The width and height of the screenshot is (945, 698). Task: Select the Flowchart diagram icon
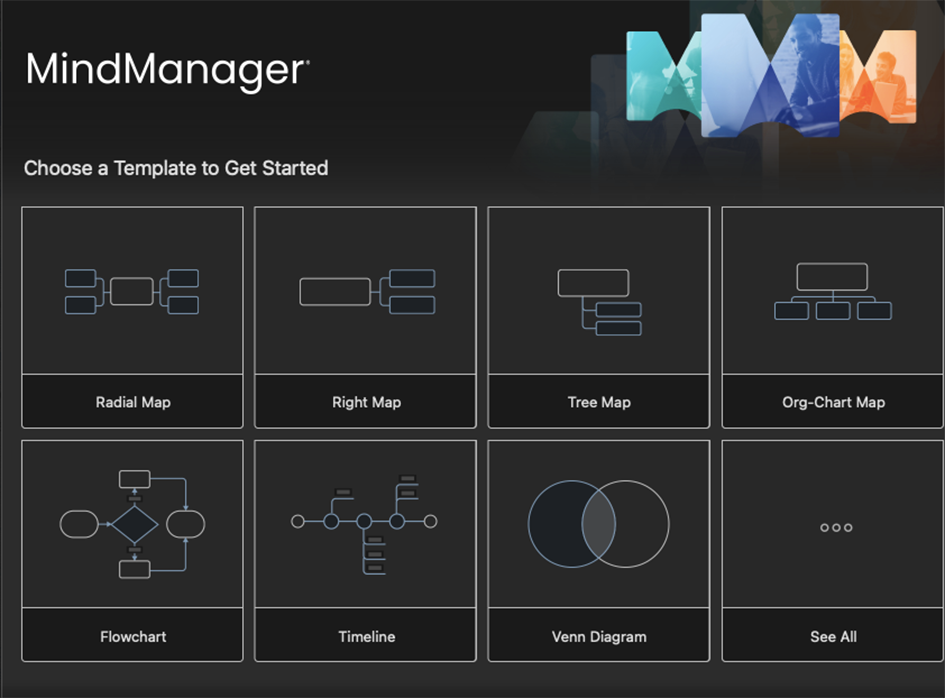tap(133, 524)
